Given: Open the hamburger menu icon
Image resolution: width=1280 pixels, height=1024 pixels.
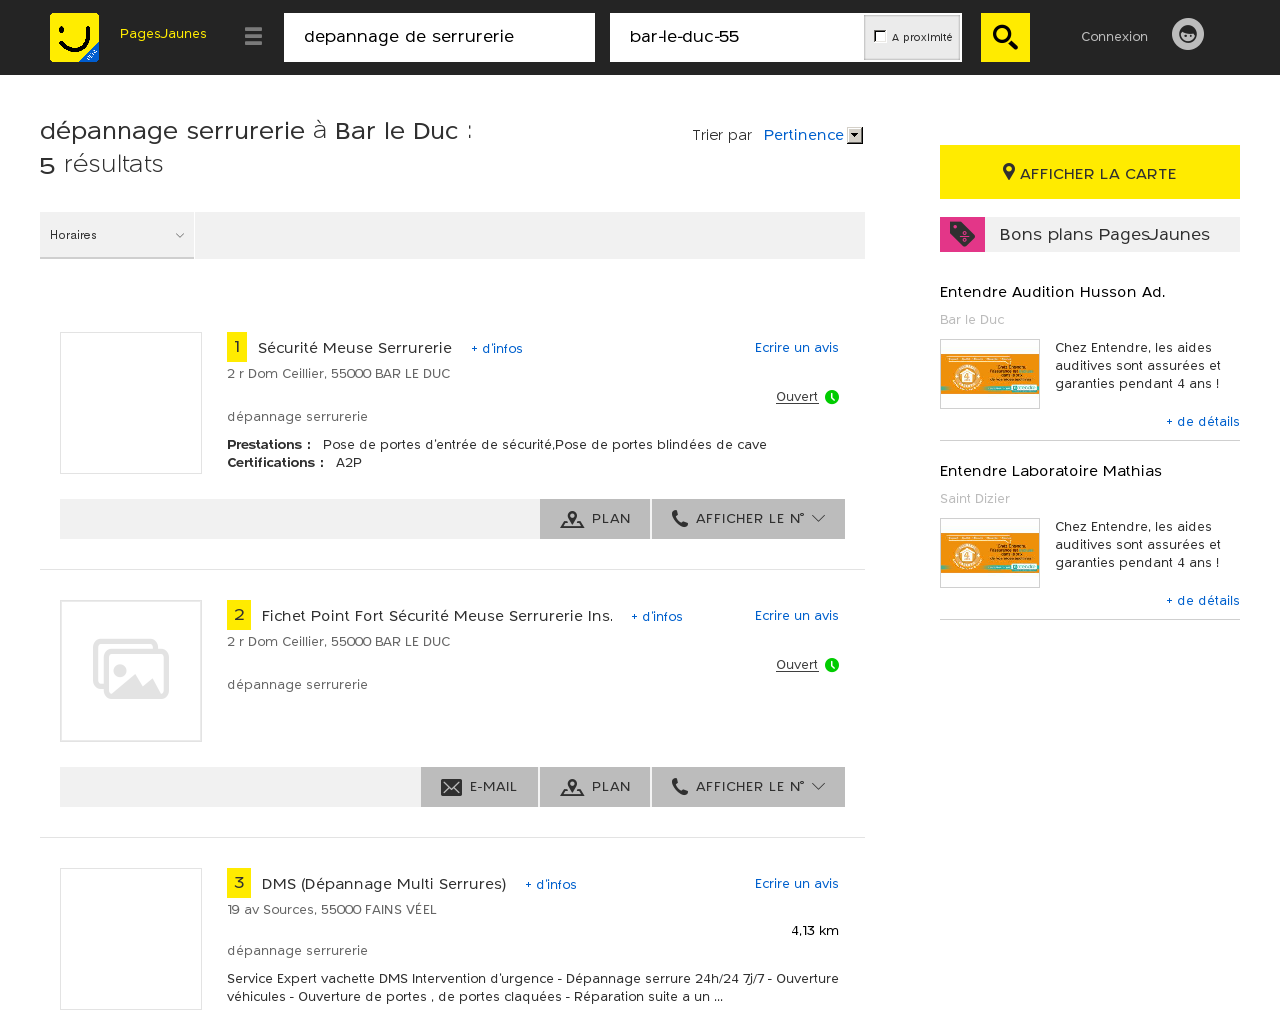Looking at the screenshot, I should point(253,37).
